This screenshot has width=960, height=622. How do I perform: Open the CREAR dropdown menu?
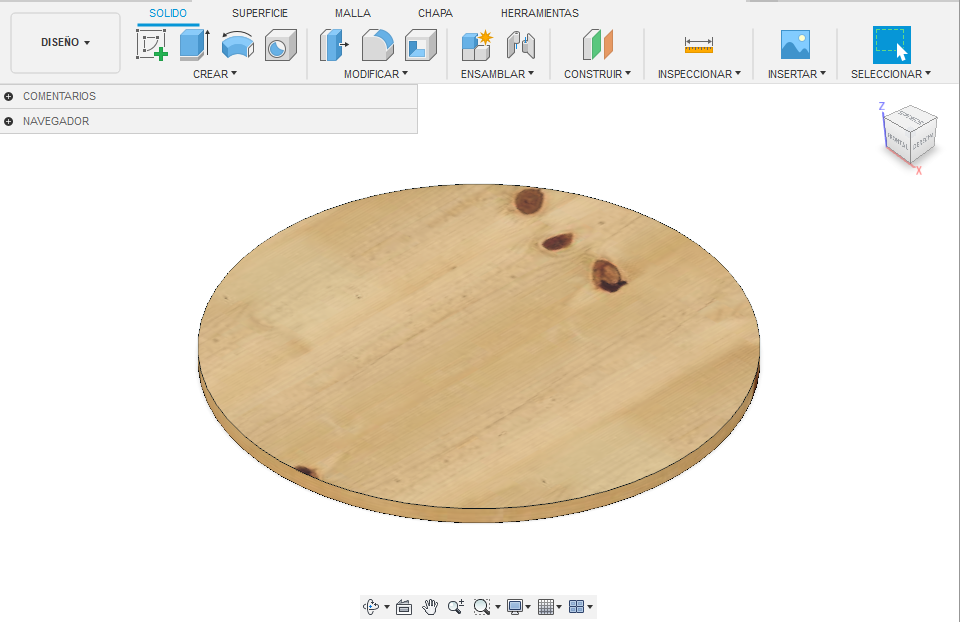point(215,73)
